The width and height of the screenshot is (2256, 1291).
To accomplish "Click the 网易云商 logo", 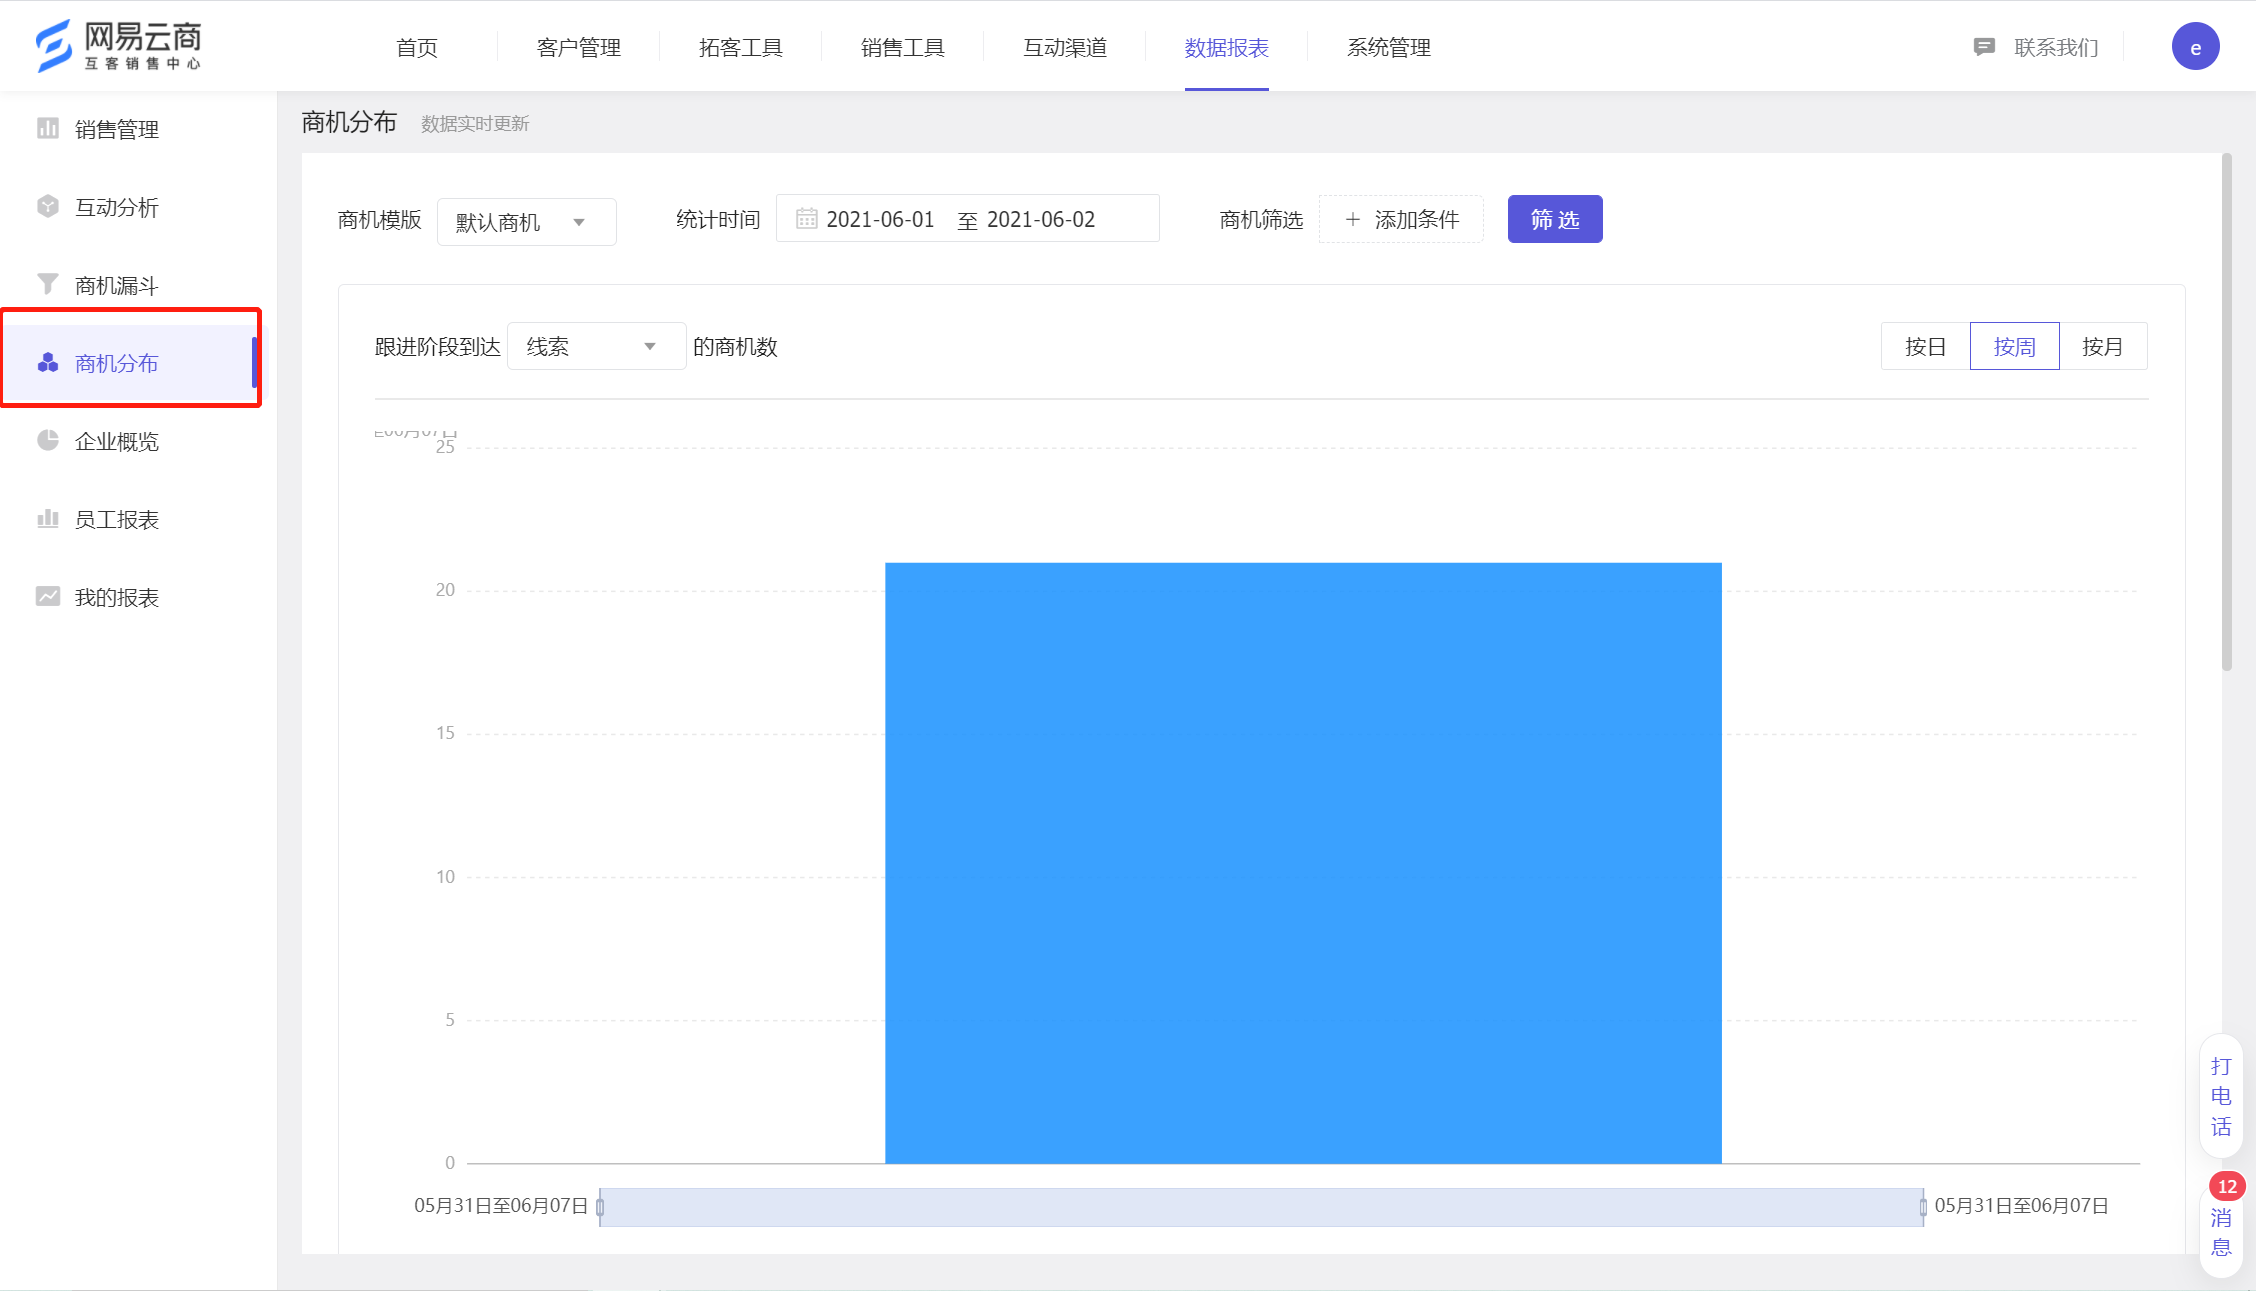I will point(118,46).
